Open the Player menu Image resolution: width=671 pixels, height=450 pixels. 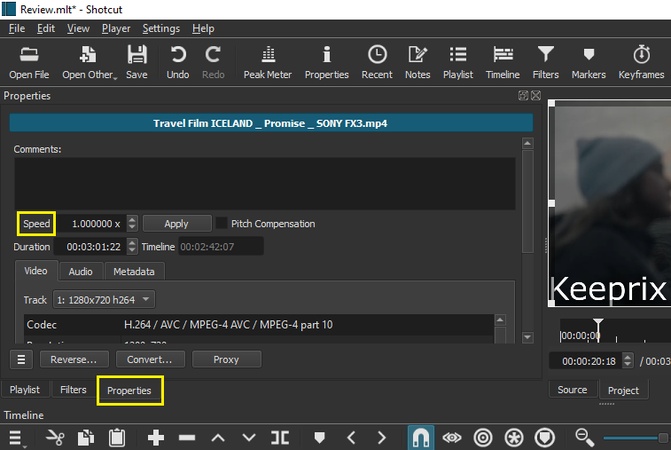click(x=116, y=29)
